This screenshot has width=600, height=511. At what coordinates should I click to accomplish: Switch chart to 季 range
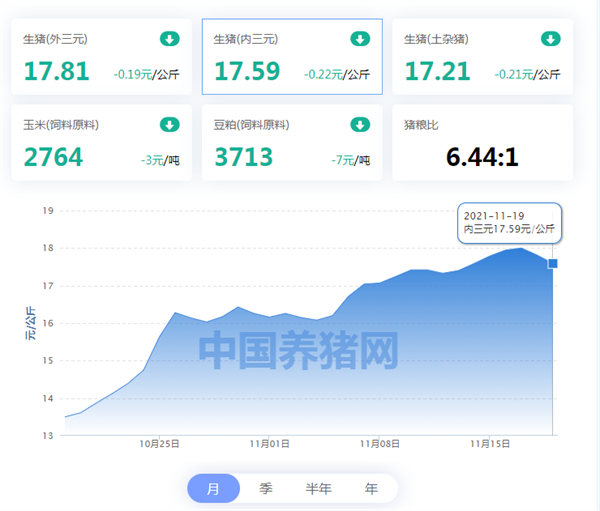pos(266,488)
